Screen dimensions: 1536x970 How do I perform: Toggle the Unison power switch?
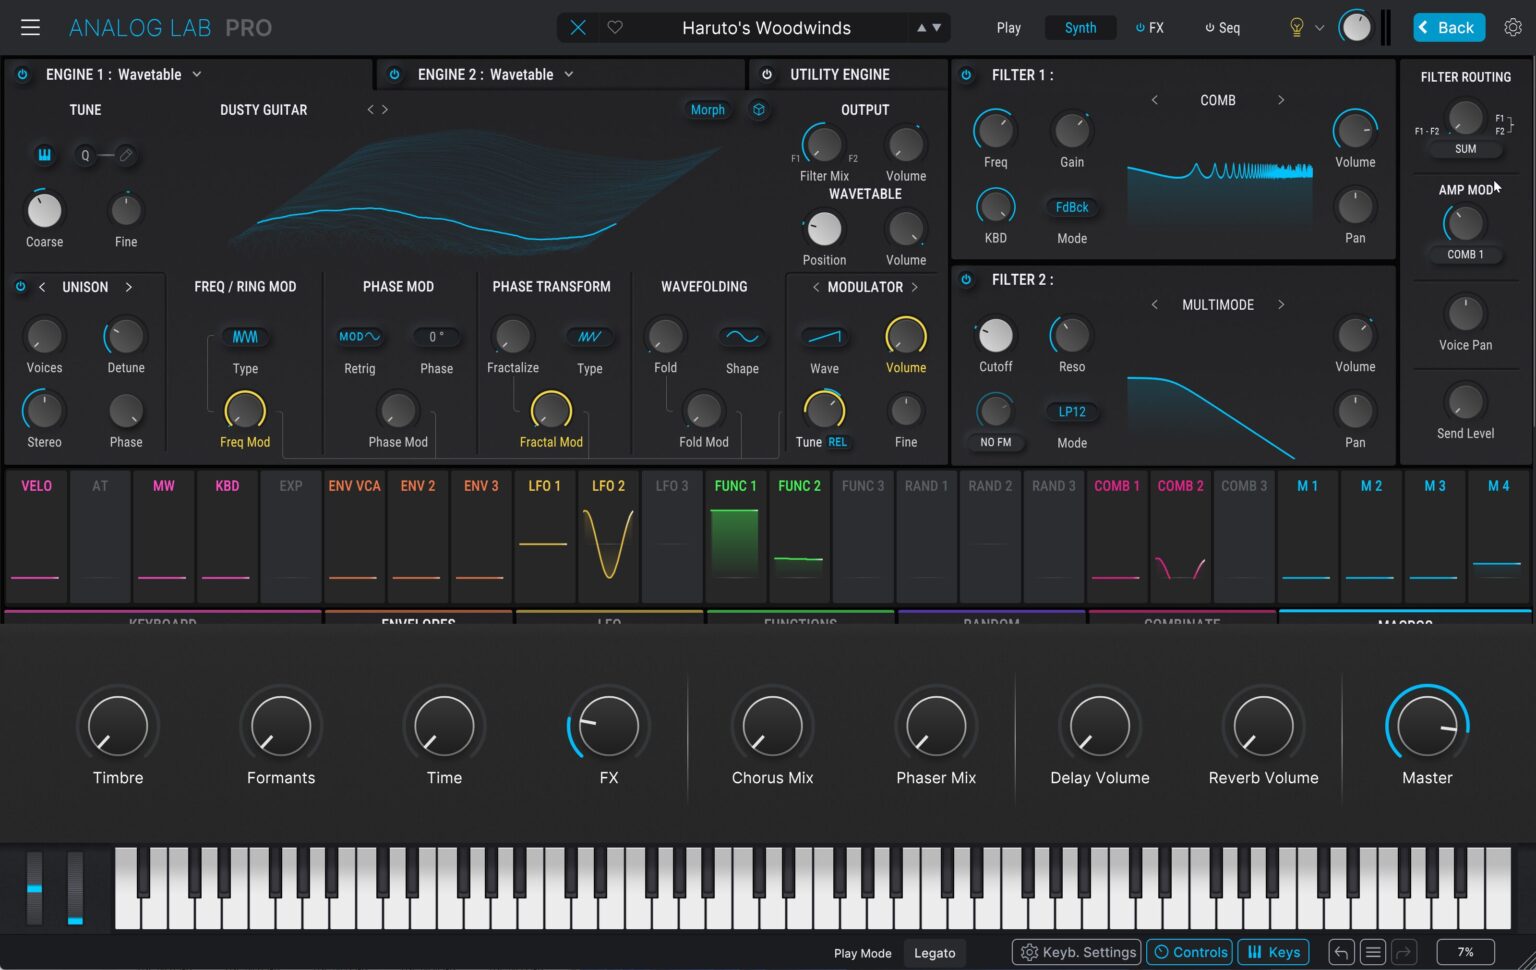(20, 287)
